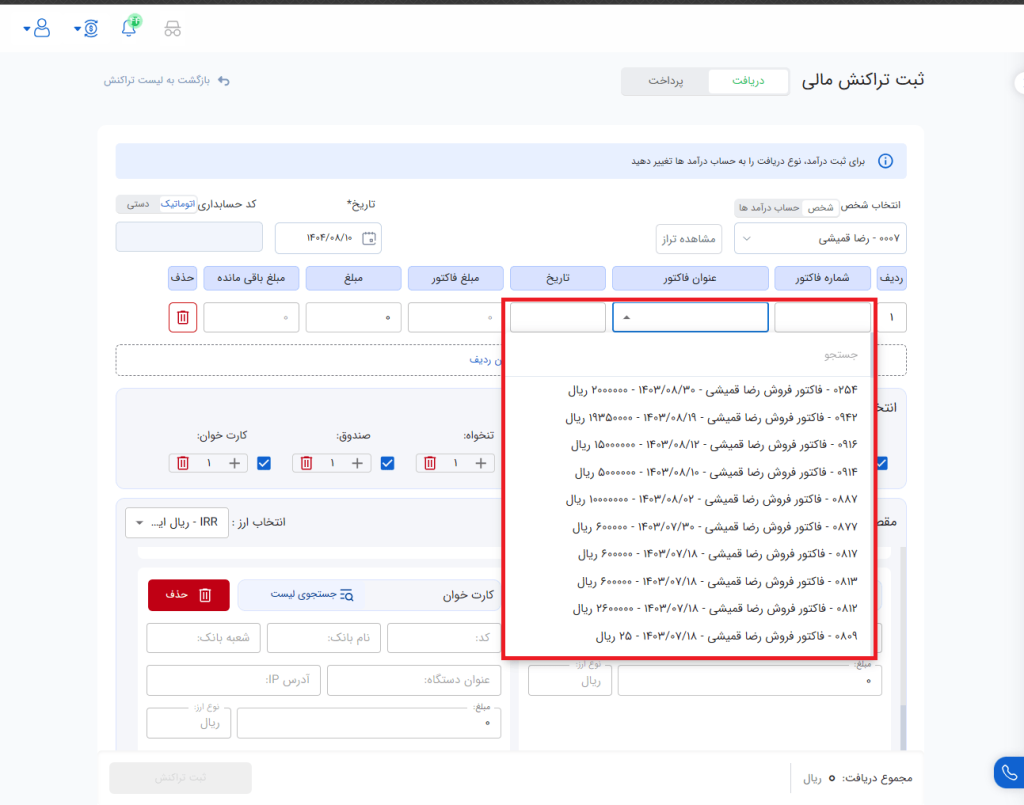Image resolution: width=1024 pixels, height=805 pixels.
Task: Delete invoice row 1 with trash icon
Action: 182,317
